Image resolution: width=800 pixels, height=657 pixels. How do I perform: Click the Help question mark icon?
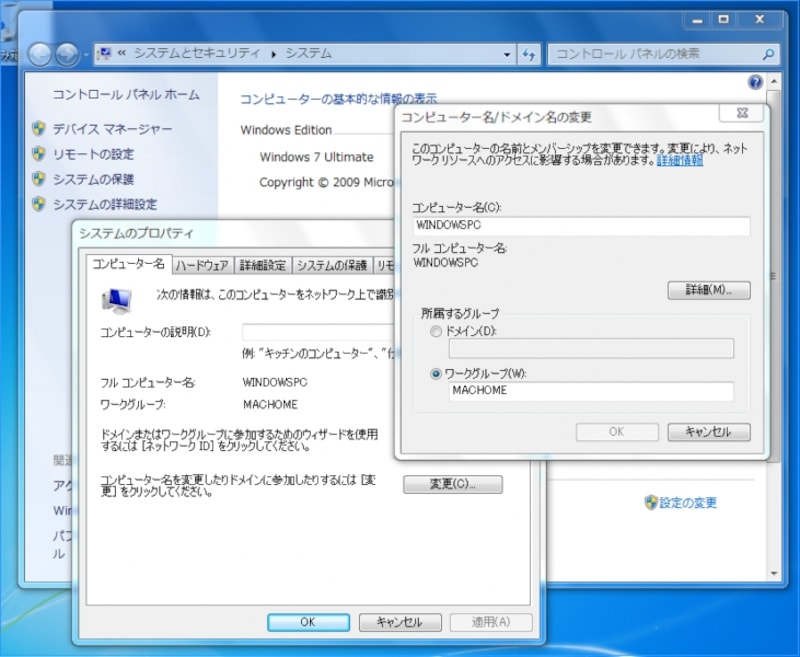point(756,81)
